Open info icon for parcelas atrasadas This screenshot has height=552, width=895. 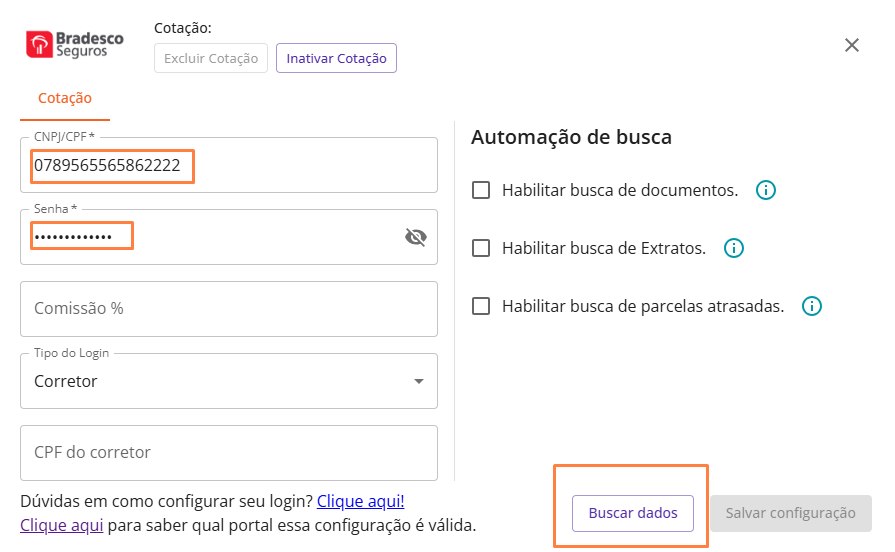(x=812, y=306)
